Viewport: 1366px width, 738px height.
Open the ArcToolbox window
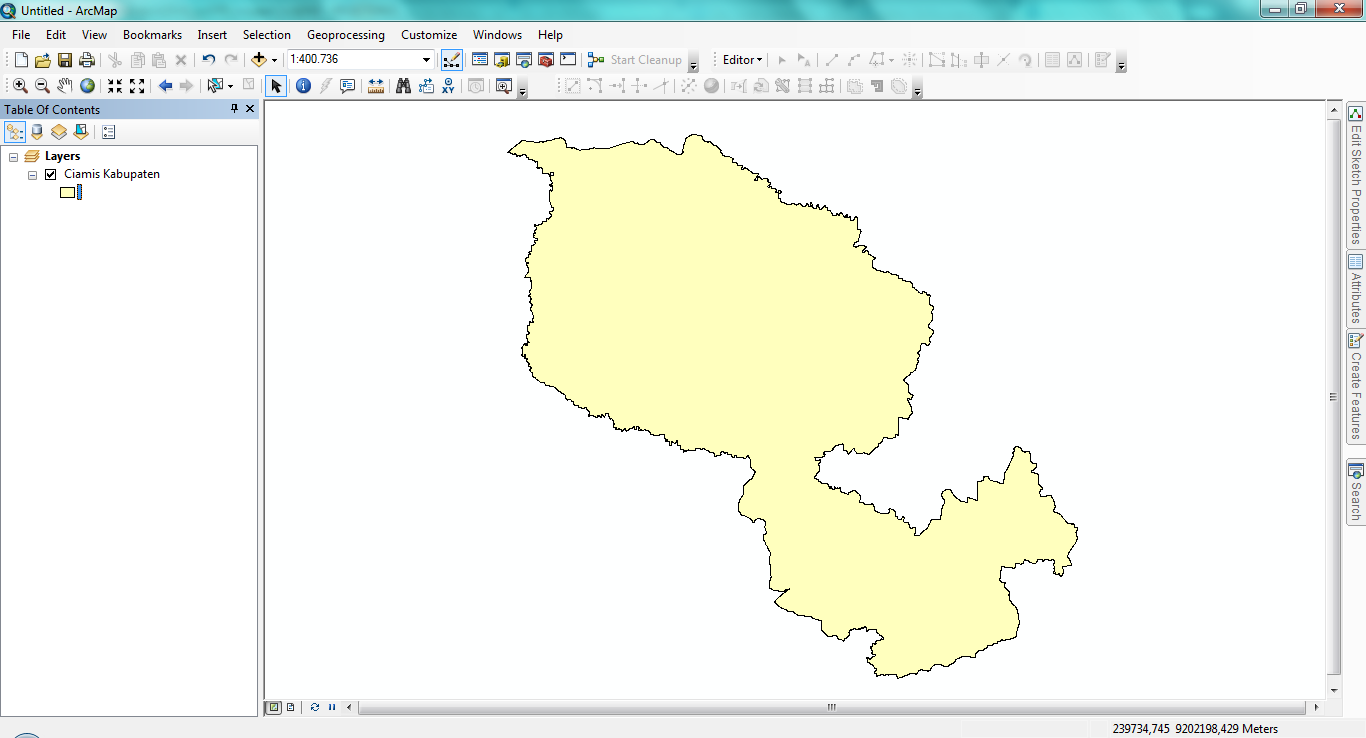[x=545, y=60]
